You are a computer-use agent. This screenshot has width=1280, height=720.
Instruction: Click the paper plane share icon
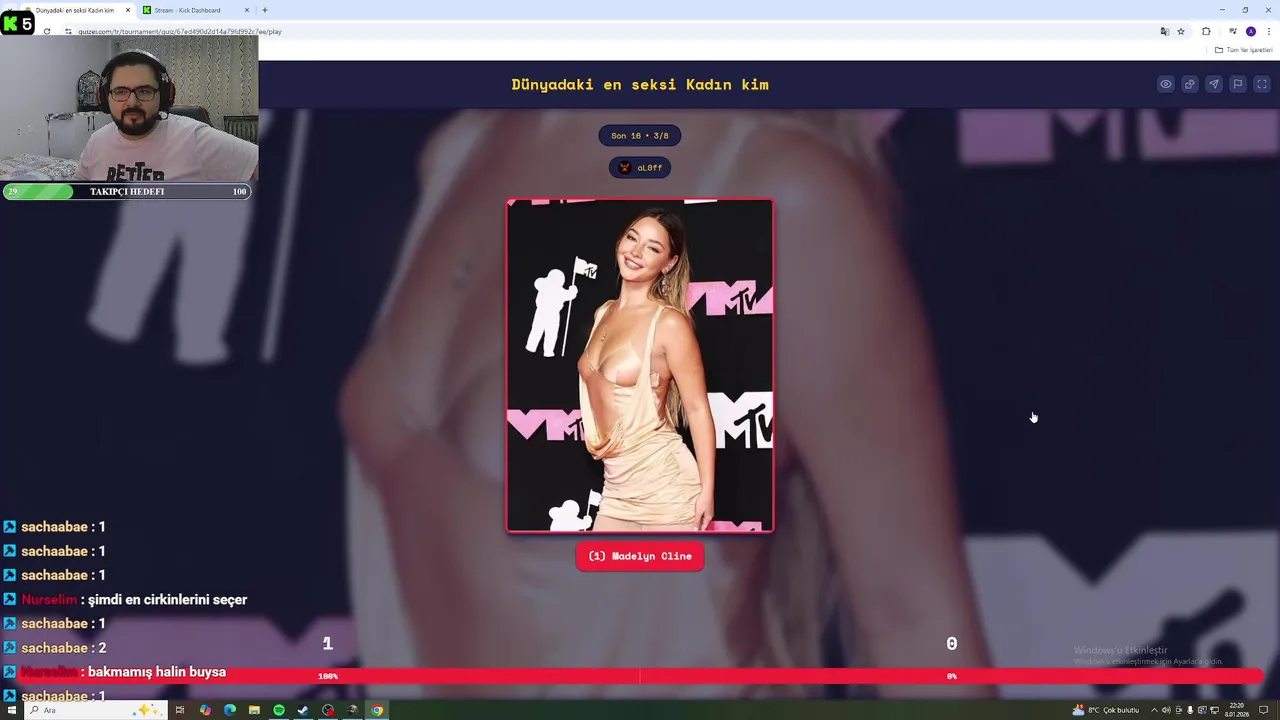pyautogui.click(x=1214, y=85)
